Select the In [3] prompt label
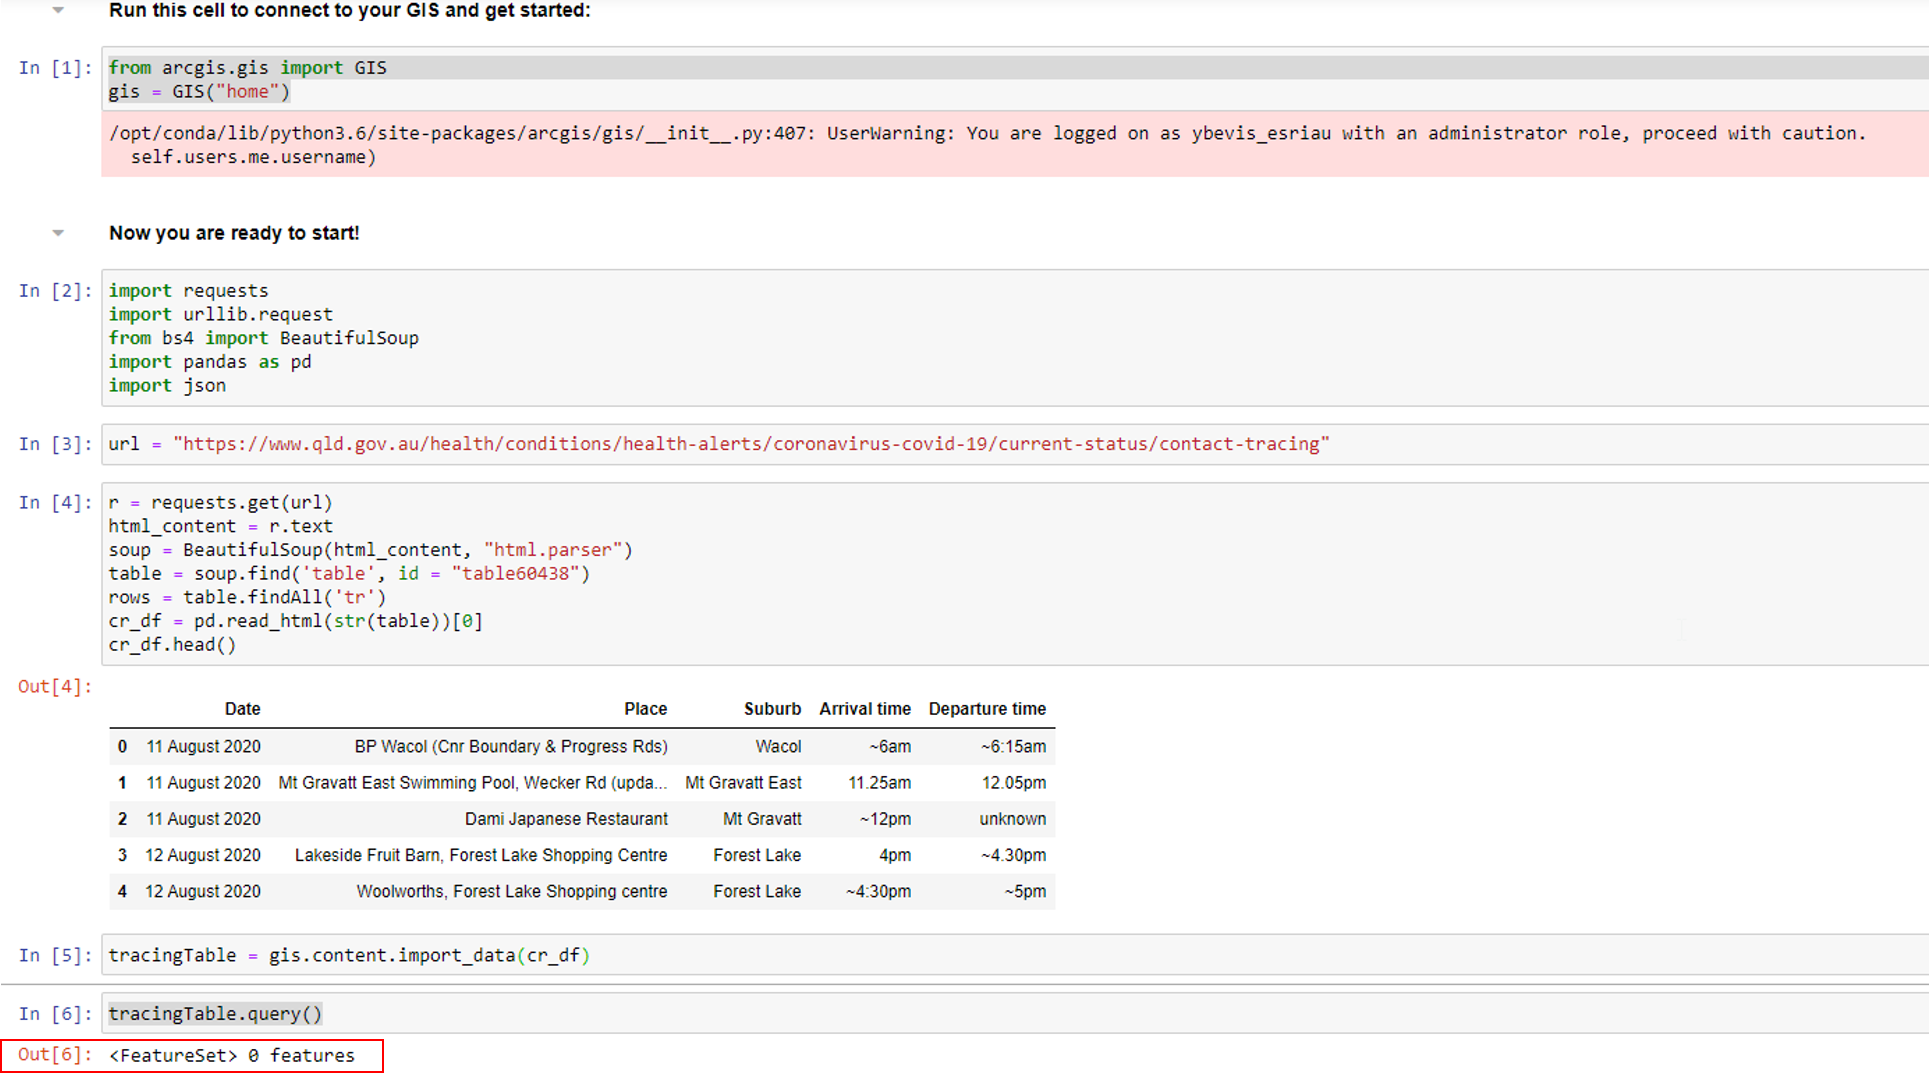Image resolution: width=1929 pixels, height=1084 pixels. click(55, 444)
